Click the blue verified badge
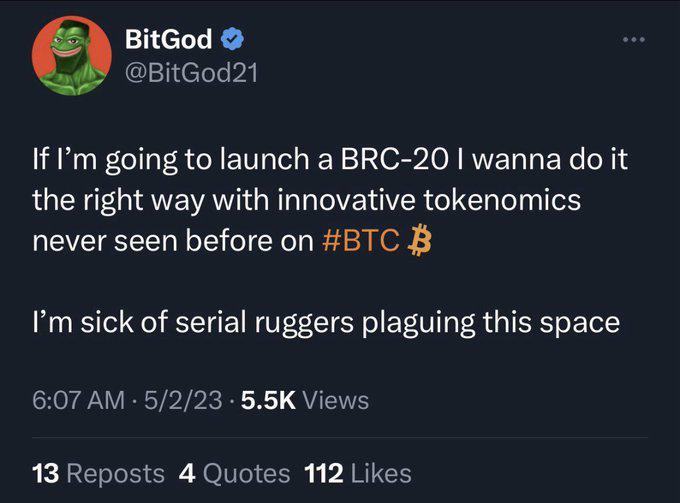Screen dimensions: 680x503 click(x=231, y=40)
